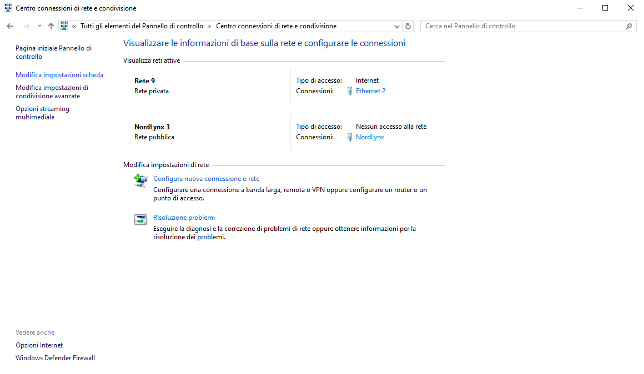Open 'Risoluzione problemi' link
This screenshot has height=374, width=644.
(x=184, y=217)
